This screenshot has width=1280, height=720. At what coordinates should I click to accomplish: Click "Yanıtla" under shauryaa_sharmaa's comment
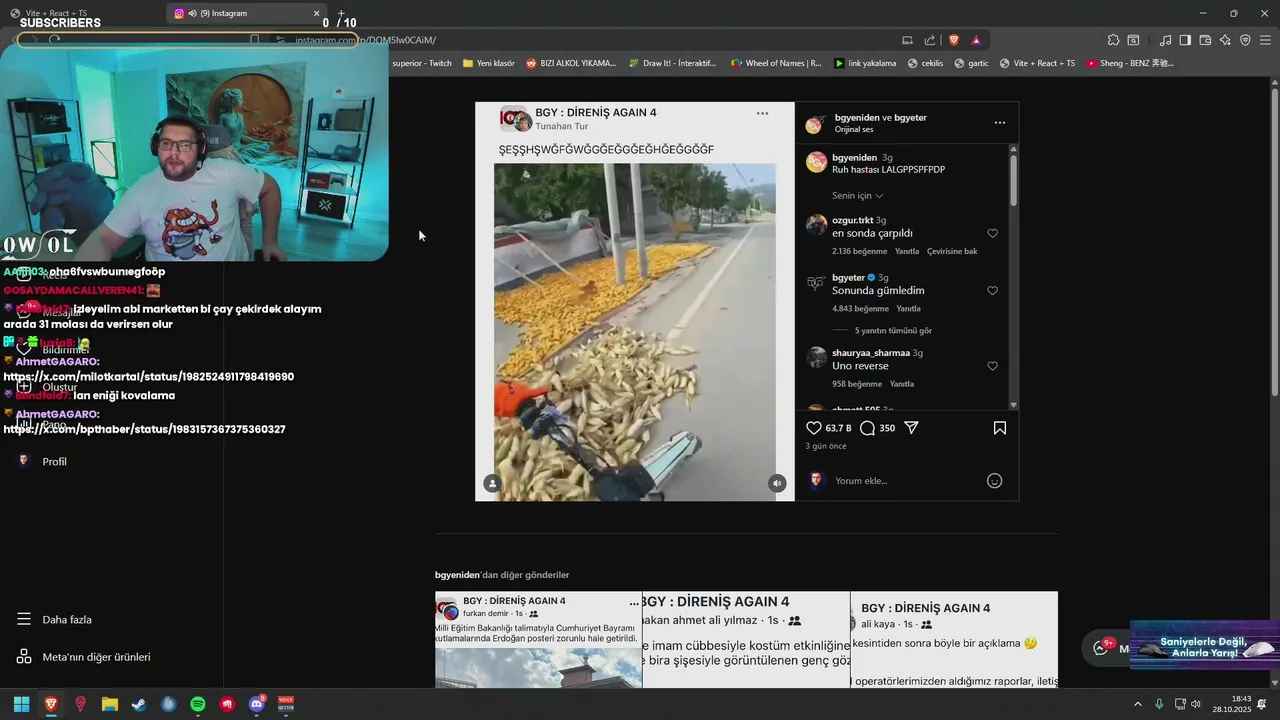[x=902, y=384]
